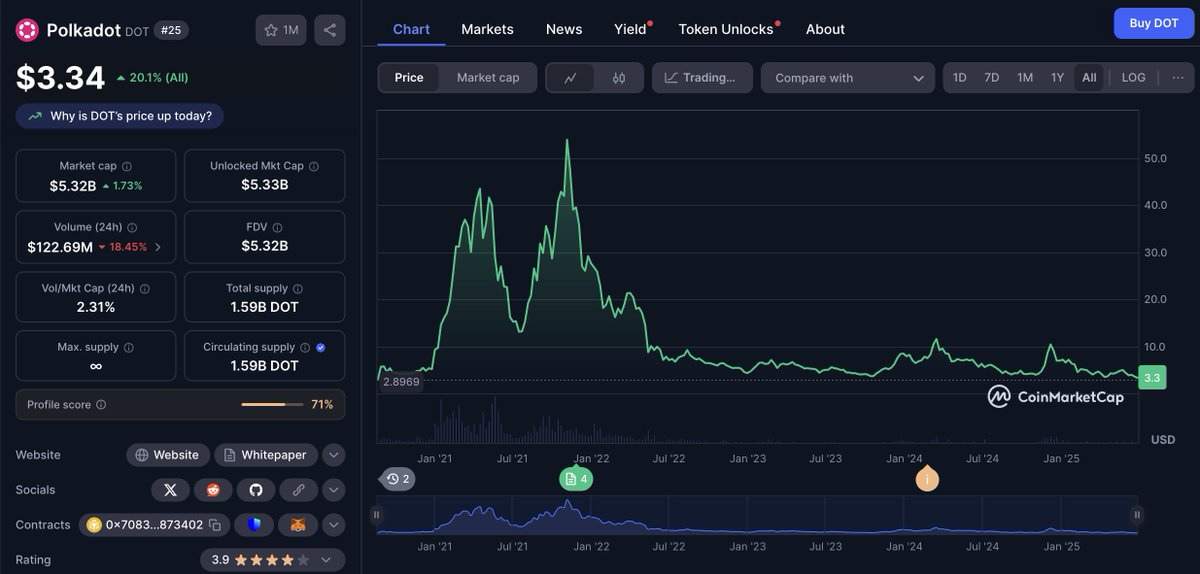
Task: Open the Whitepaper link button
Action: tap(266, 455)
